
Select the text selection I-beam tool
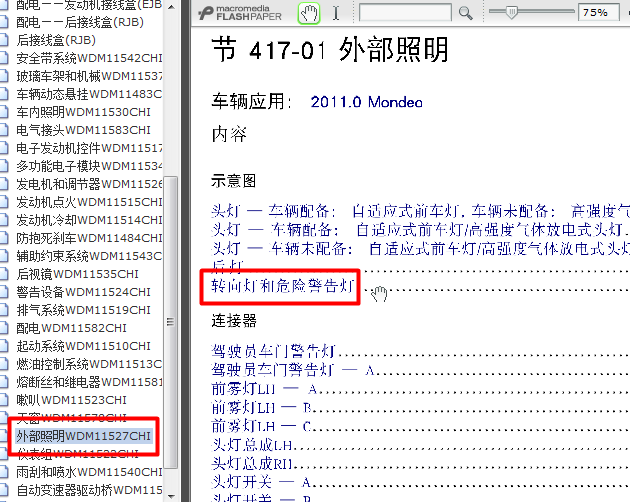click(336, 13)
